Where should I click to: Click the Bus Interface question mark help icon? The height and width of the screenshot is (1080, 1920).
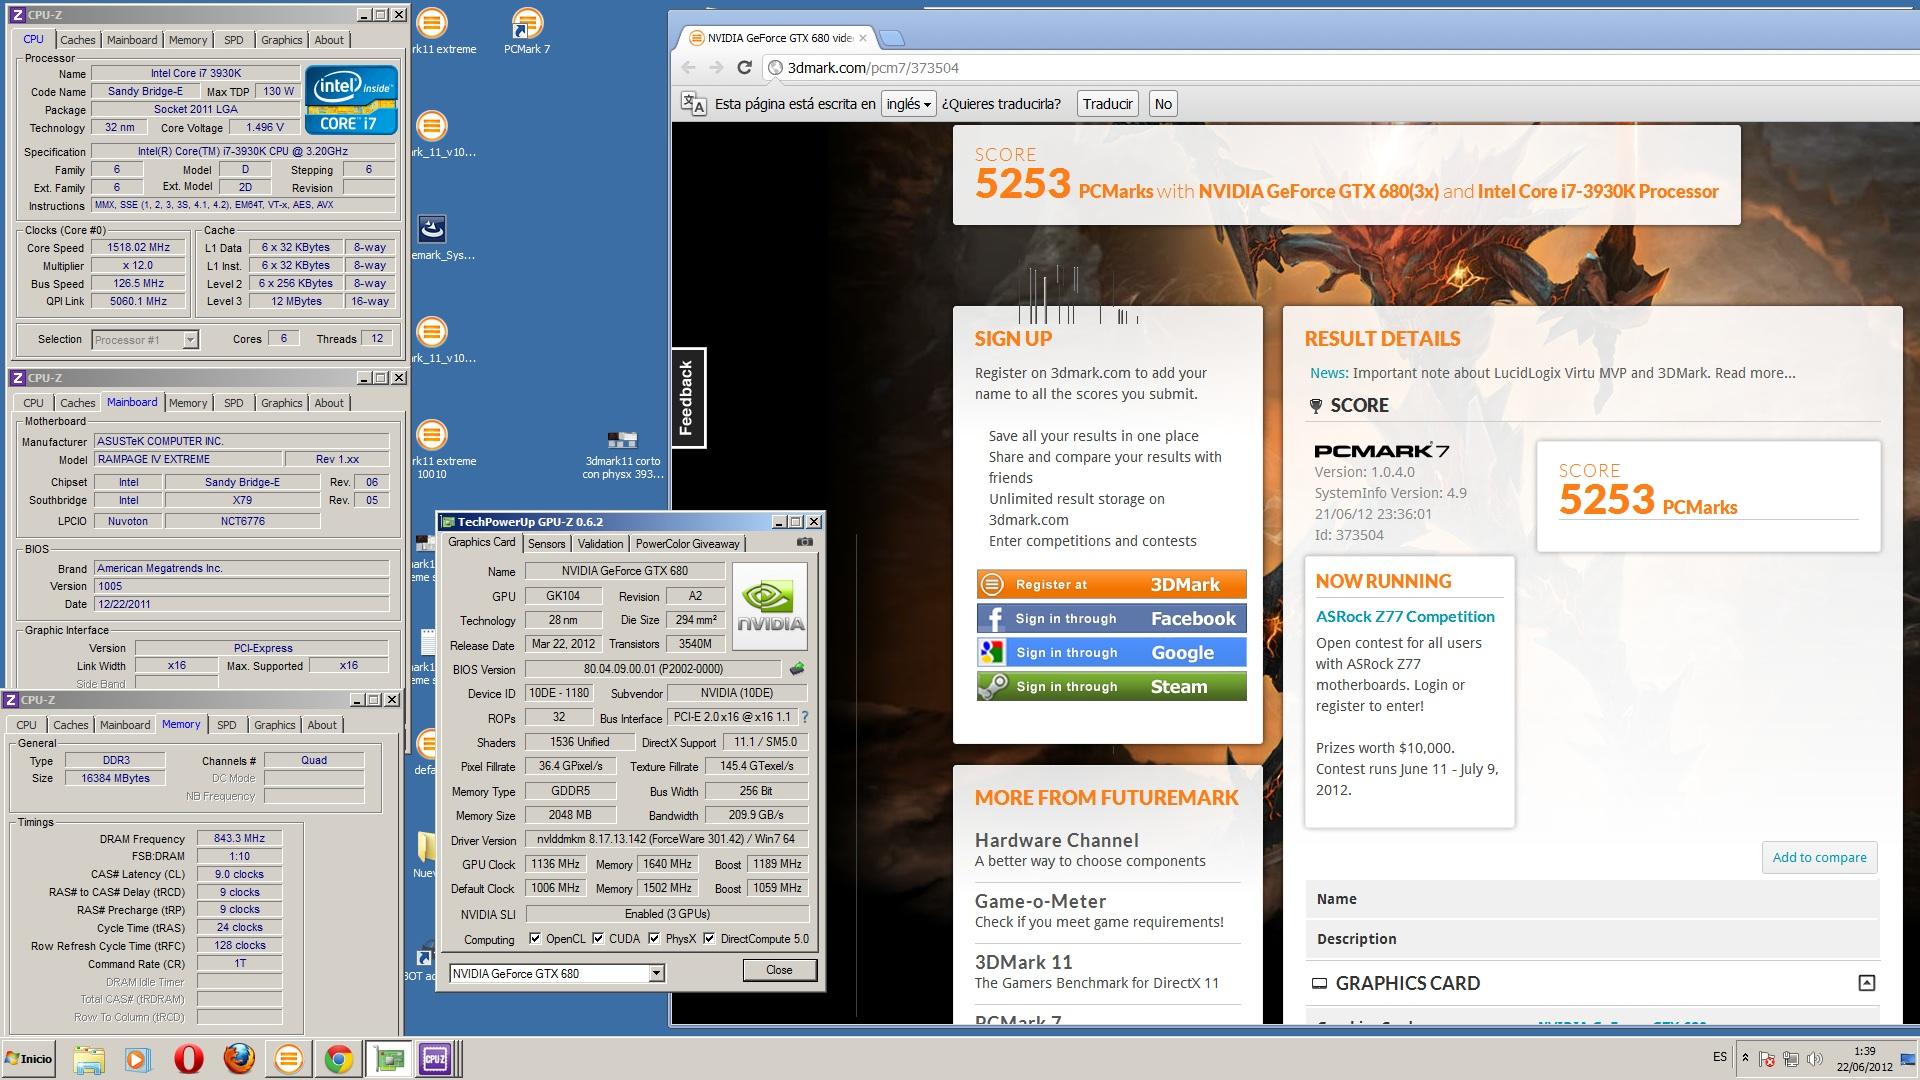point(804,717)
